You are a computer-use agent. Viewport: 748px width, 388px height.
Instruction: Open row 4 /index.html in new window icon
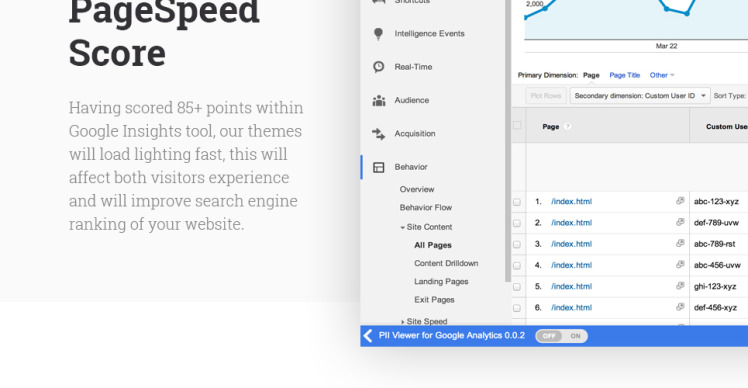coord(680,264)
